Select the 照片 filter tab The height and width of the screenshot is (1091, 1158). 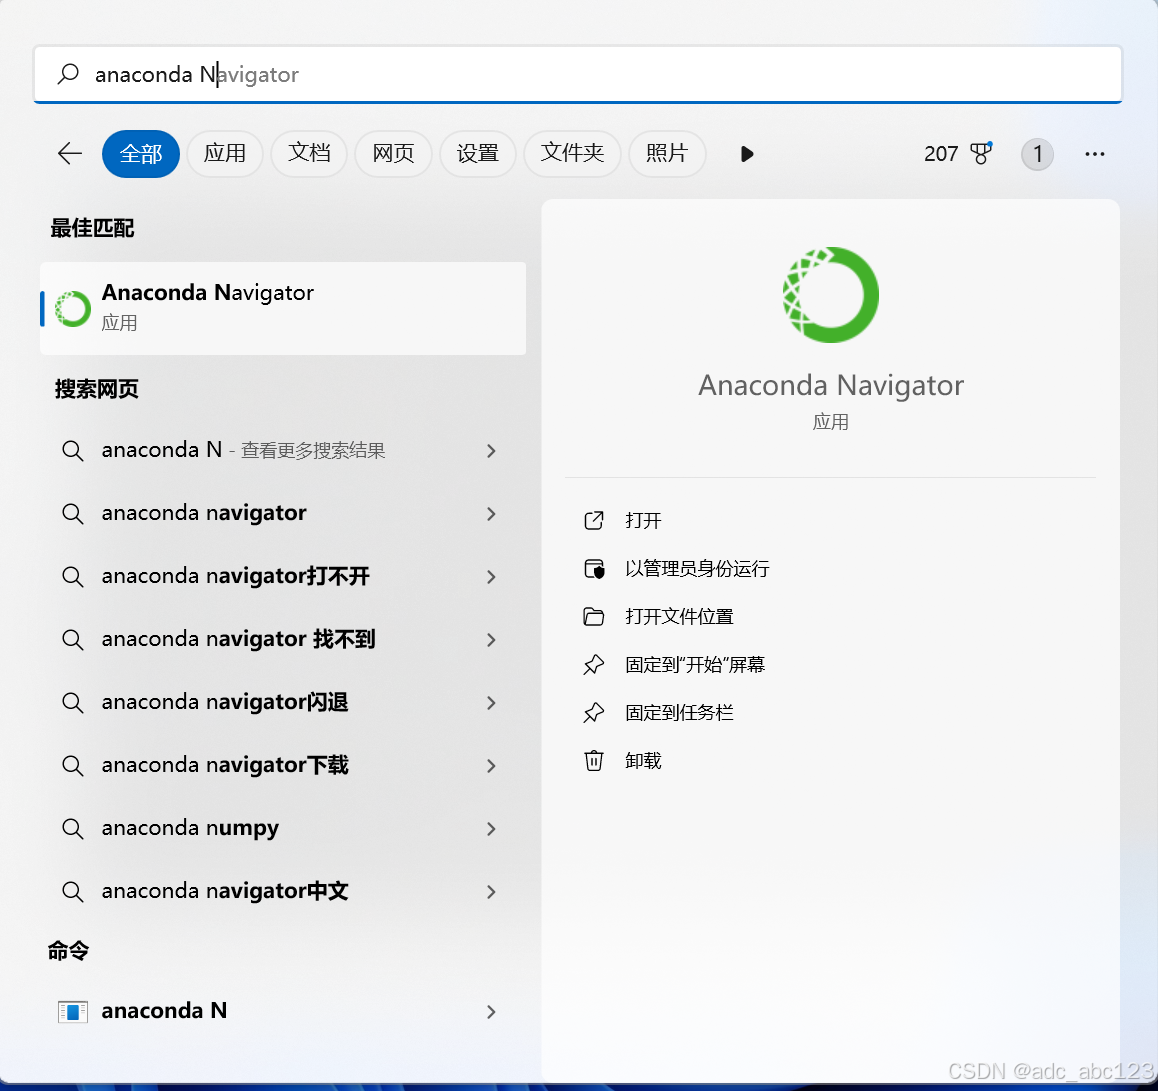[667, 154]
